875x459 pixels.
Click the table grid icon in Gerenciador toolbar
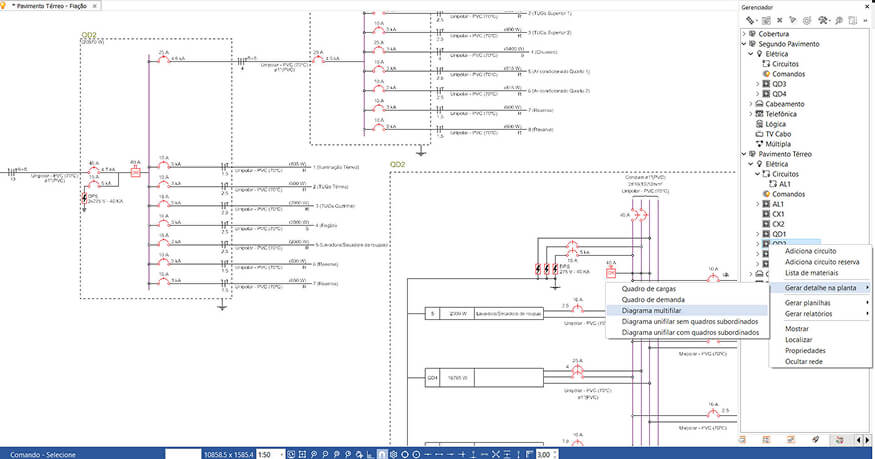click(766, 21)
